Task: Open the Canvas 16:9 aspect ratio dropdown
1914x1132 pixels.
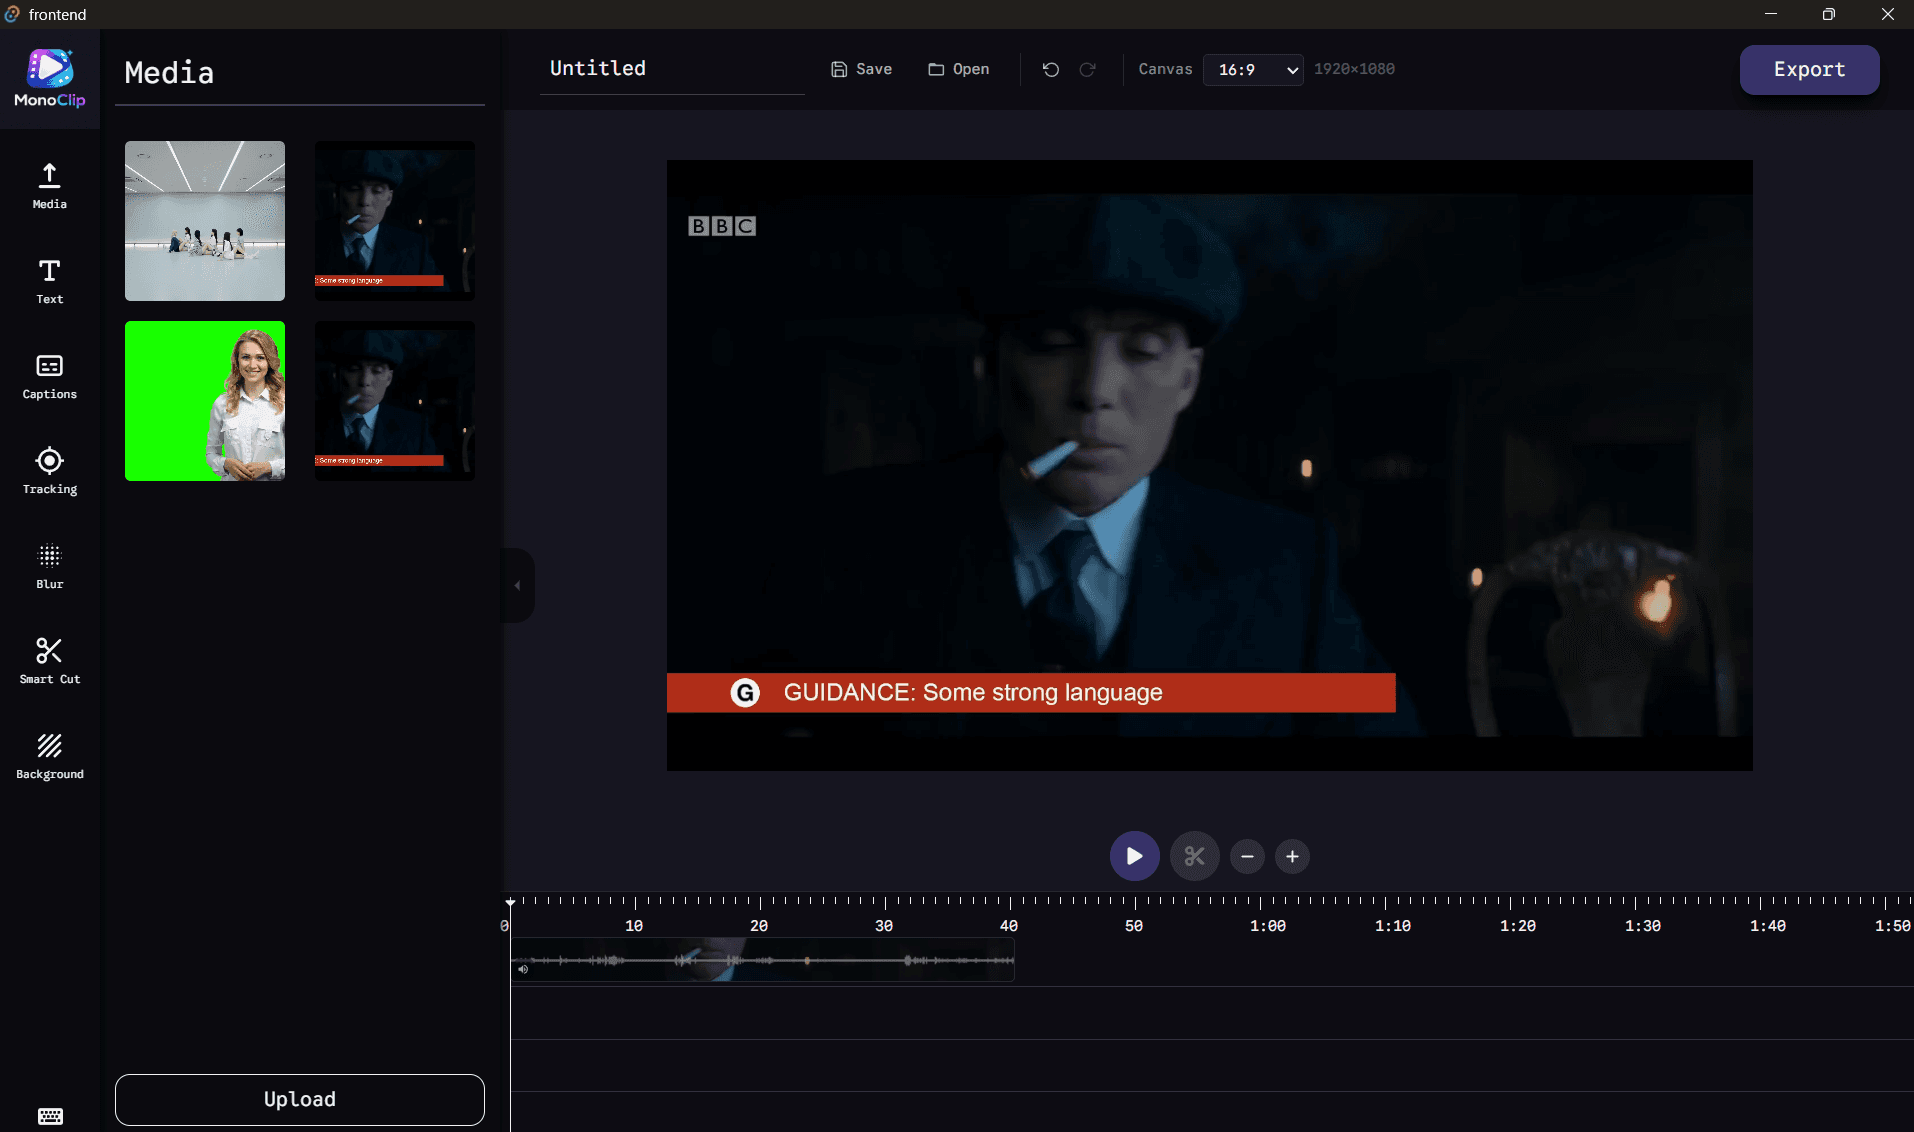Action: (1253, 69)
